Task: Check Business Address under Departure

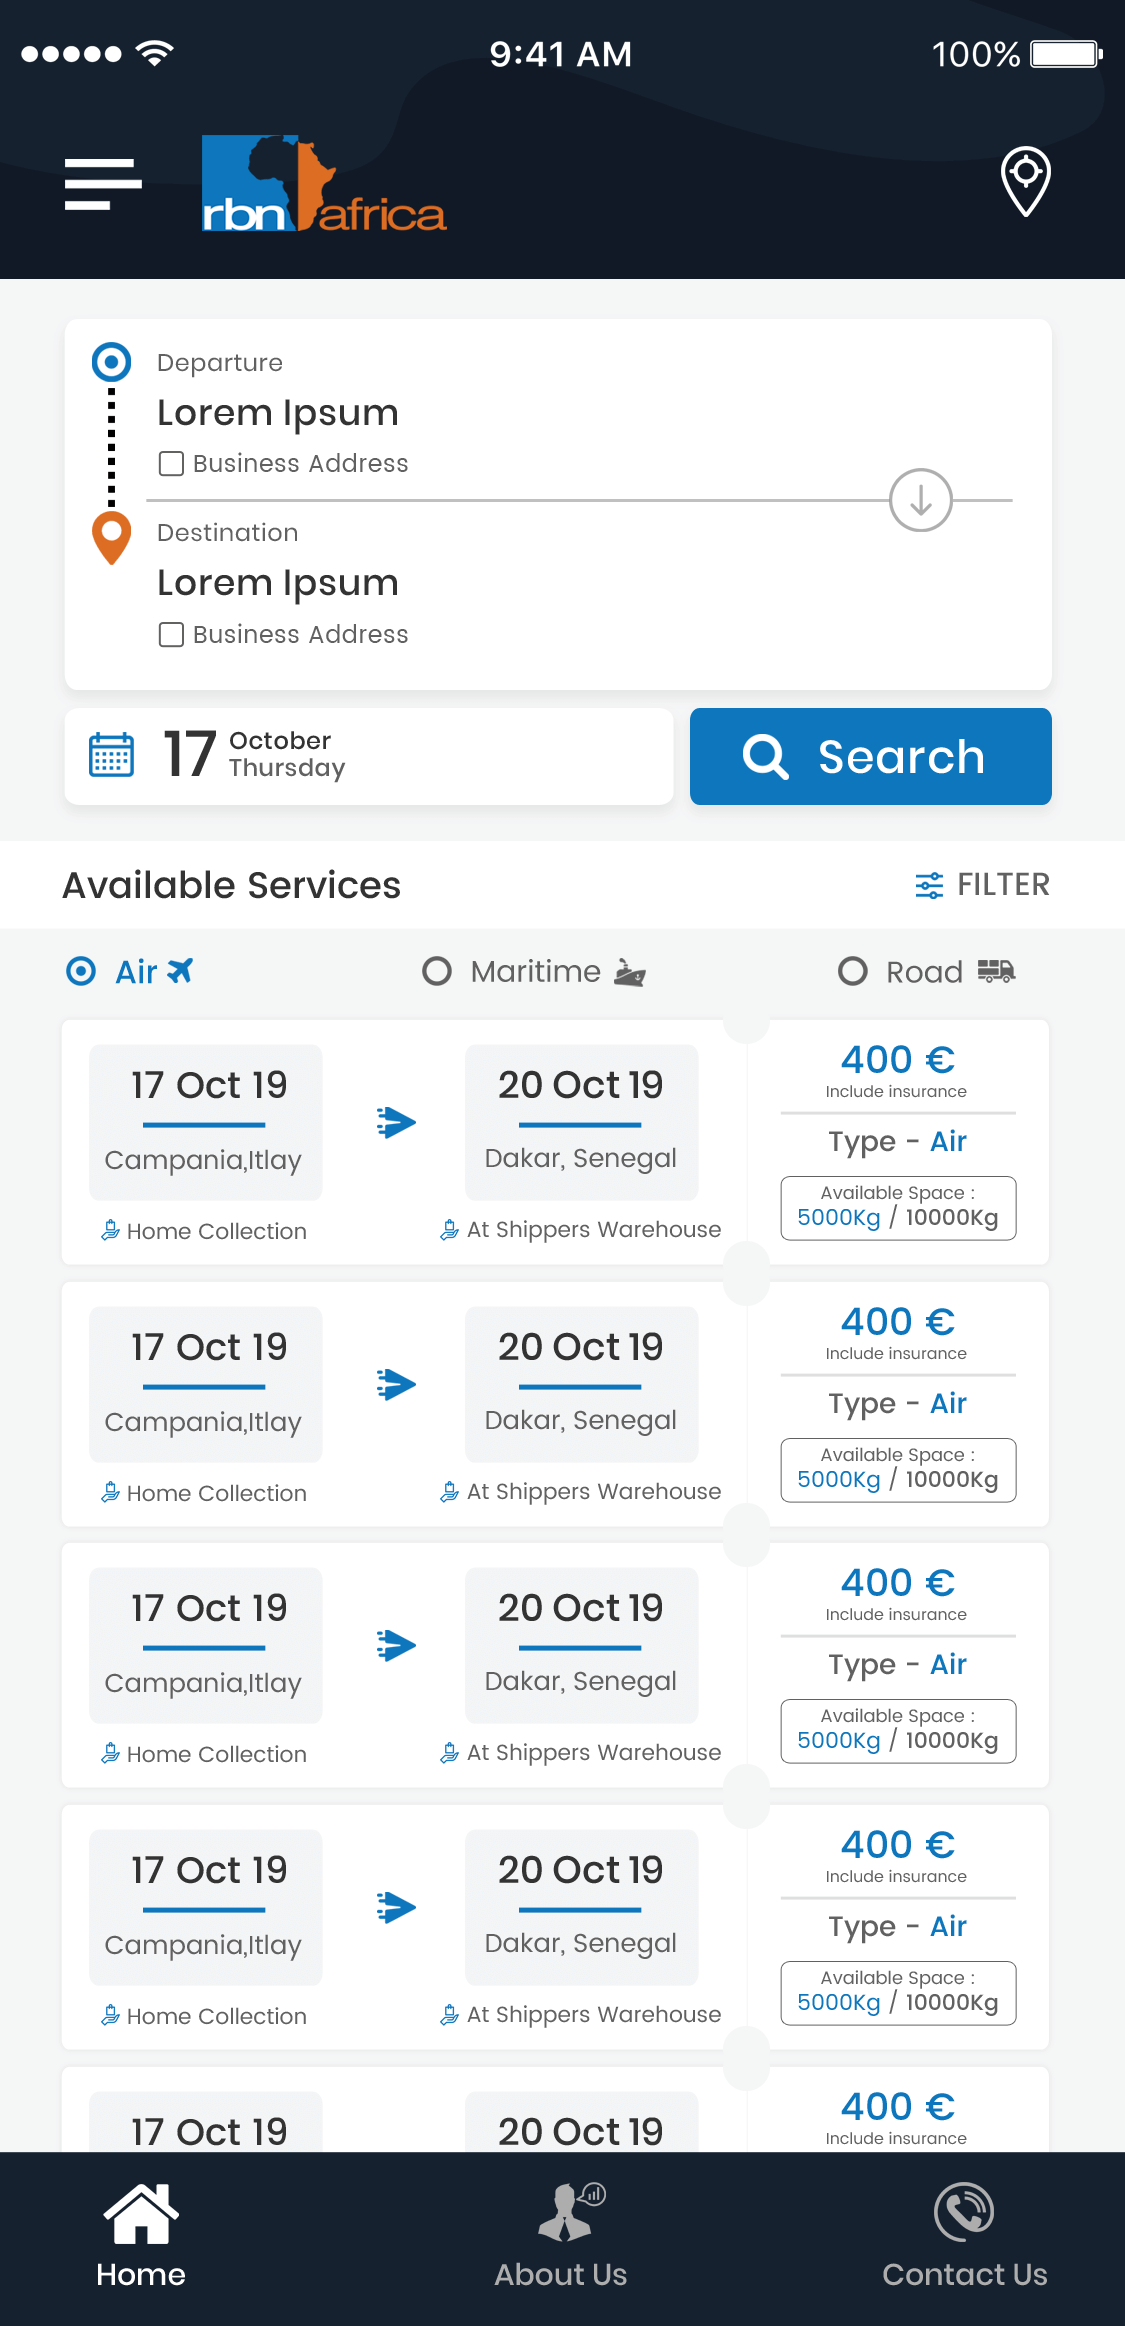Action: coord(172,464)
